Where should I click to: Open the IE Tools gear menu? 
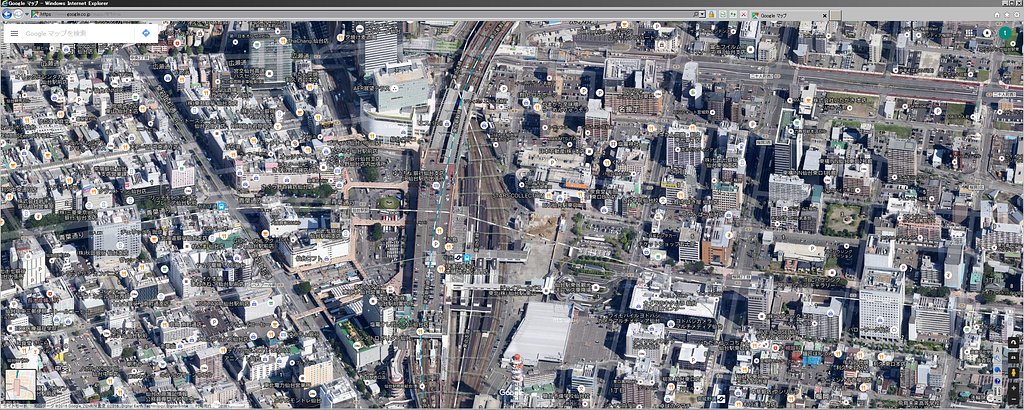[1017, 14]
